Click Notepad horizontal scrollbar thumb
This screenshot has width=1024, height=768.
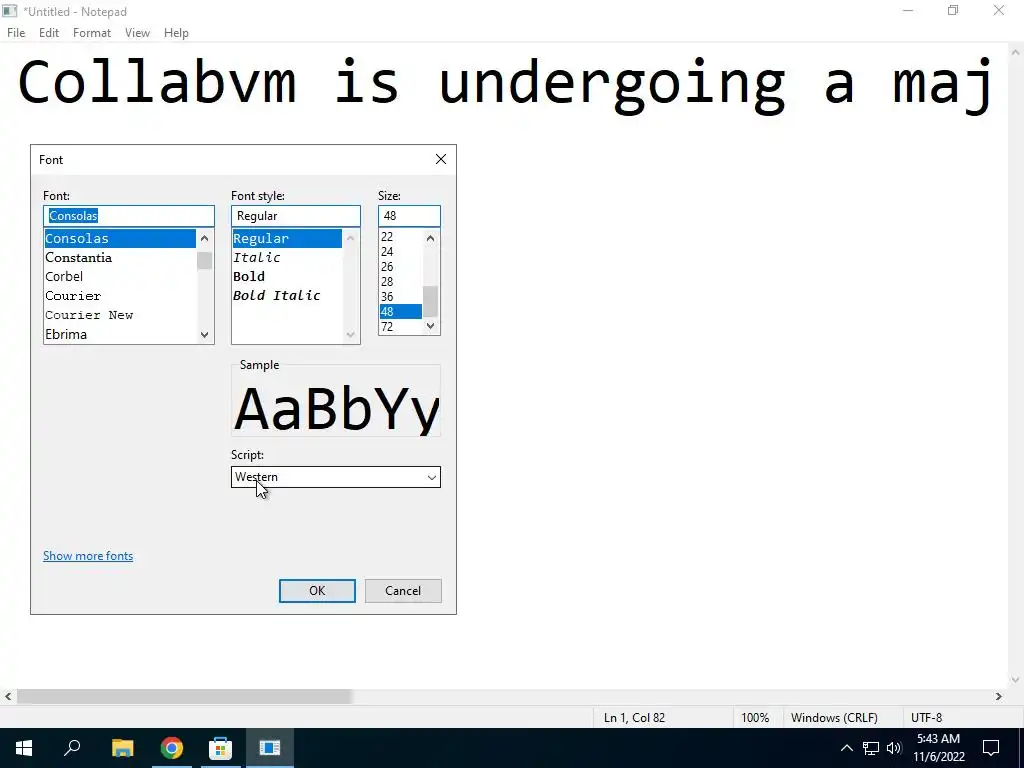pos(184,697)
